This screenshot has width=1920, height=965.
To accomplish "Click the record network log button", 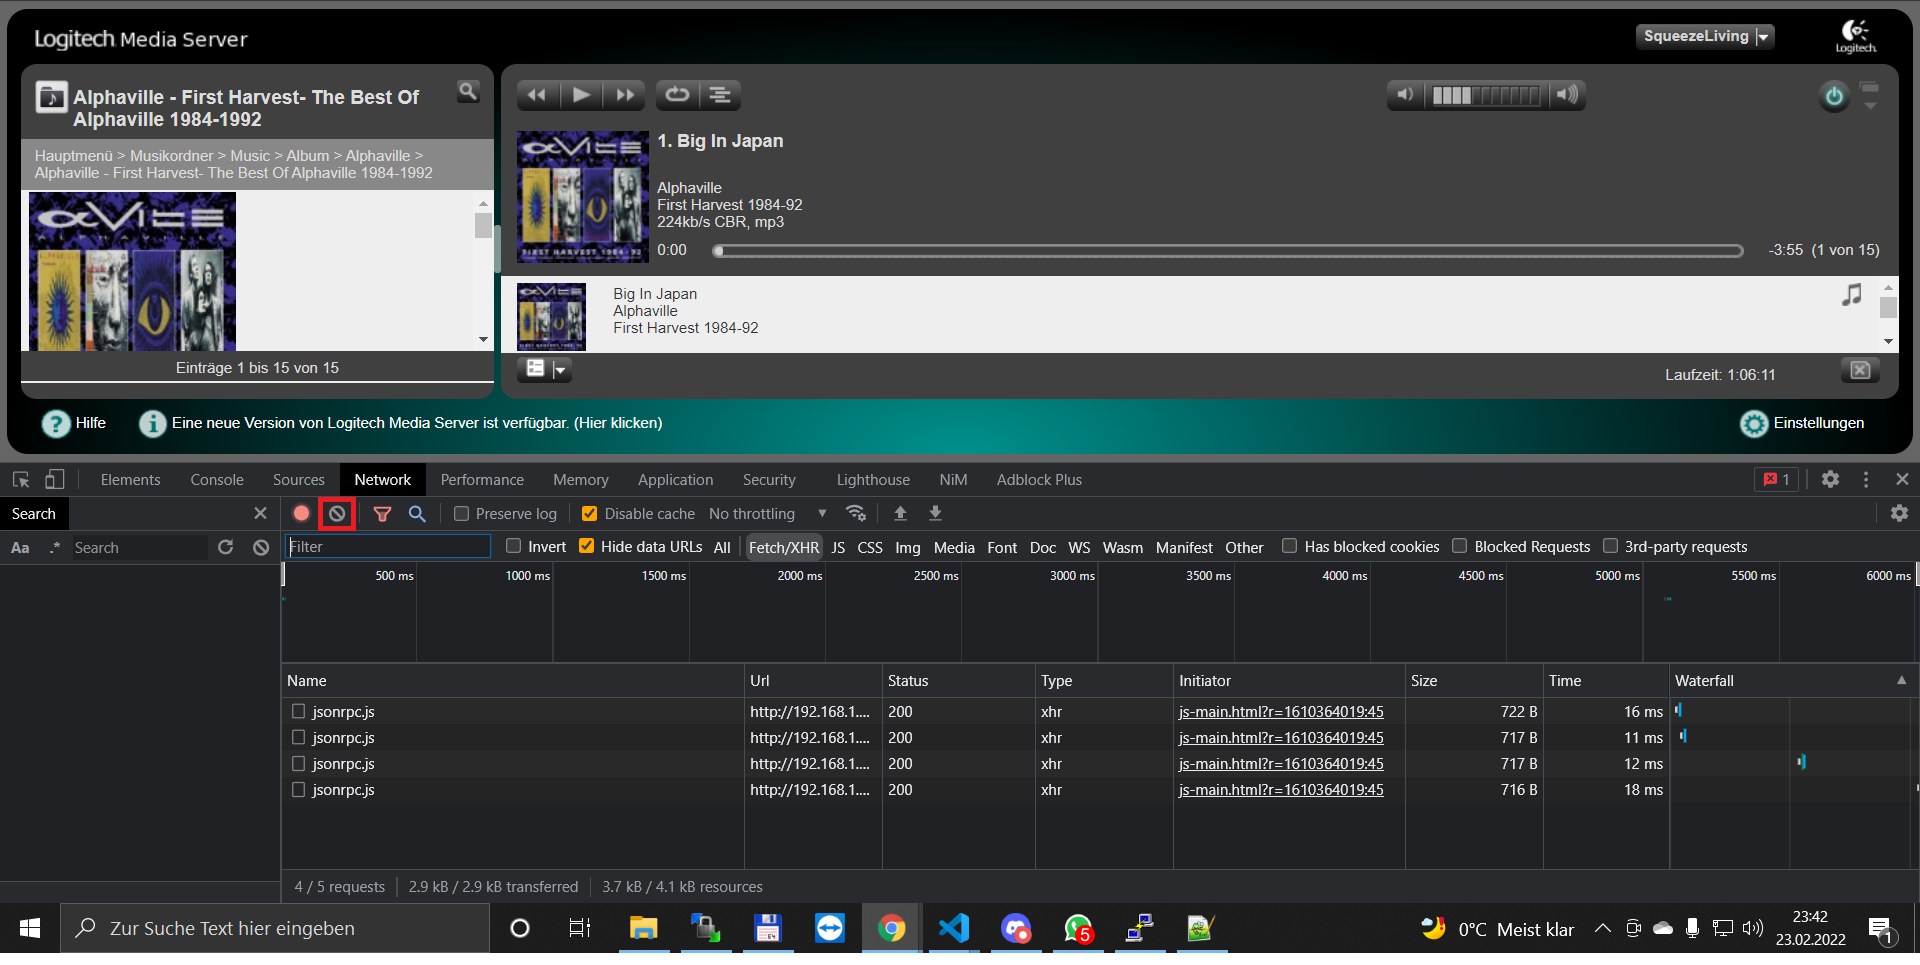I will coord(301,514).
